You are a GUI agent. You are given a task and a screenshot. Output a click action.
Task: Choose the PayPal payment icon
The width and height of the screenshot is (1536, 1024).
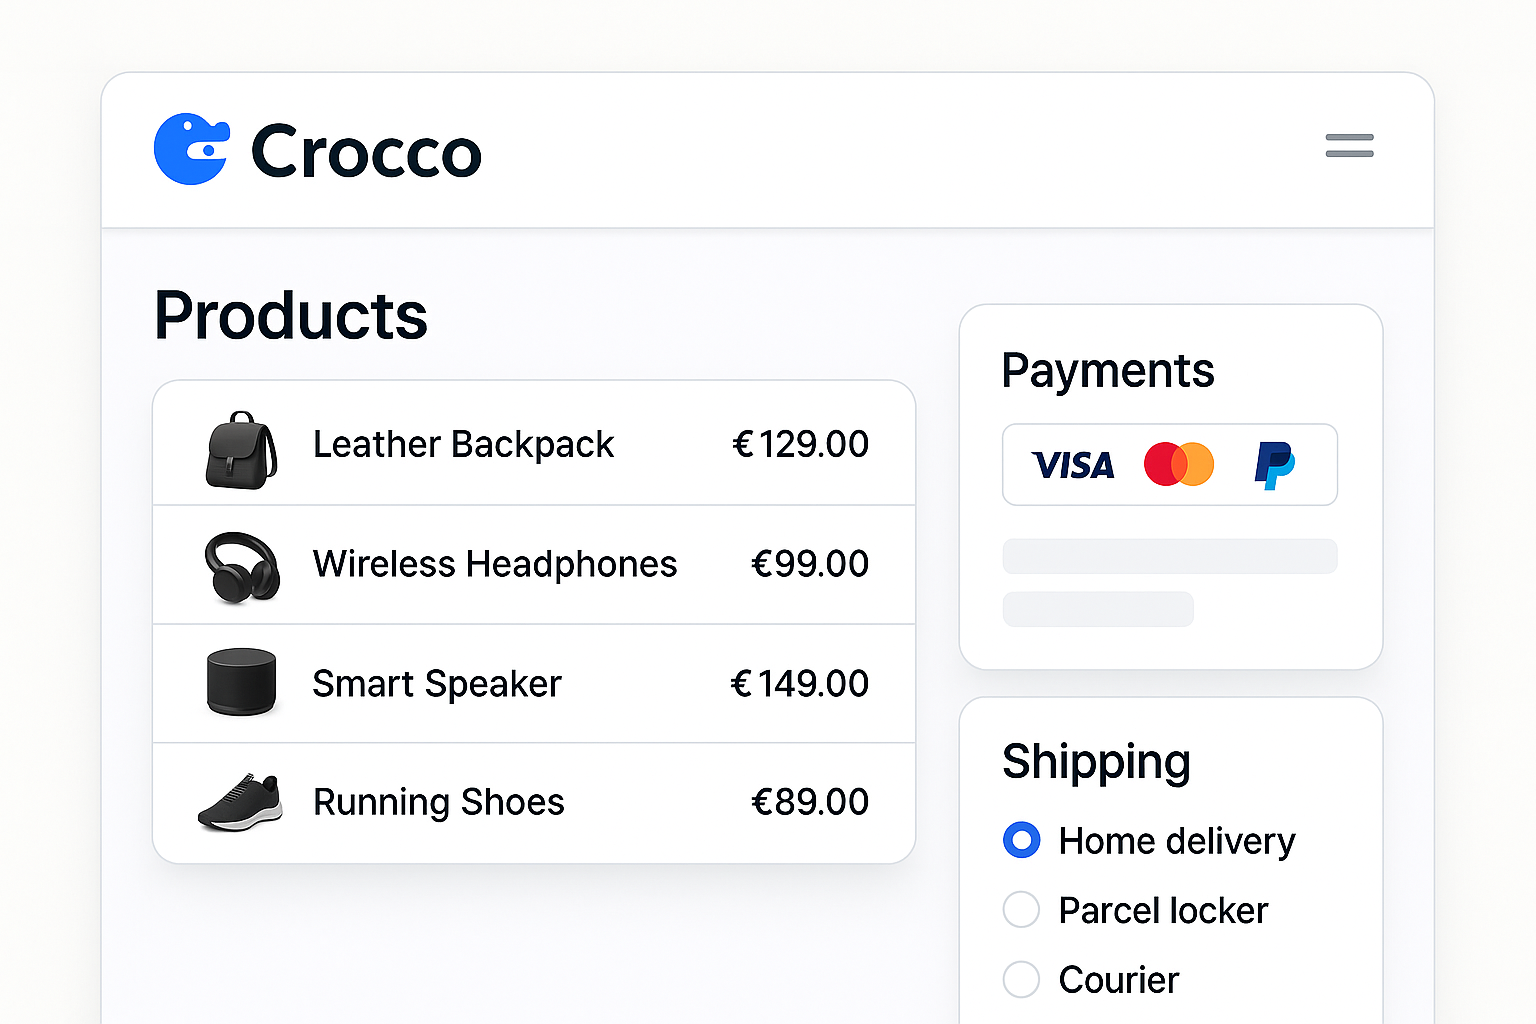1274,465
